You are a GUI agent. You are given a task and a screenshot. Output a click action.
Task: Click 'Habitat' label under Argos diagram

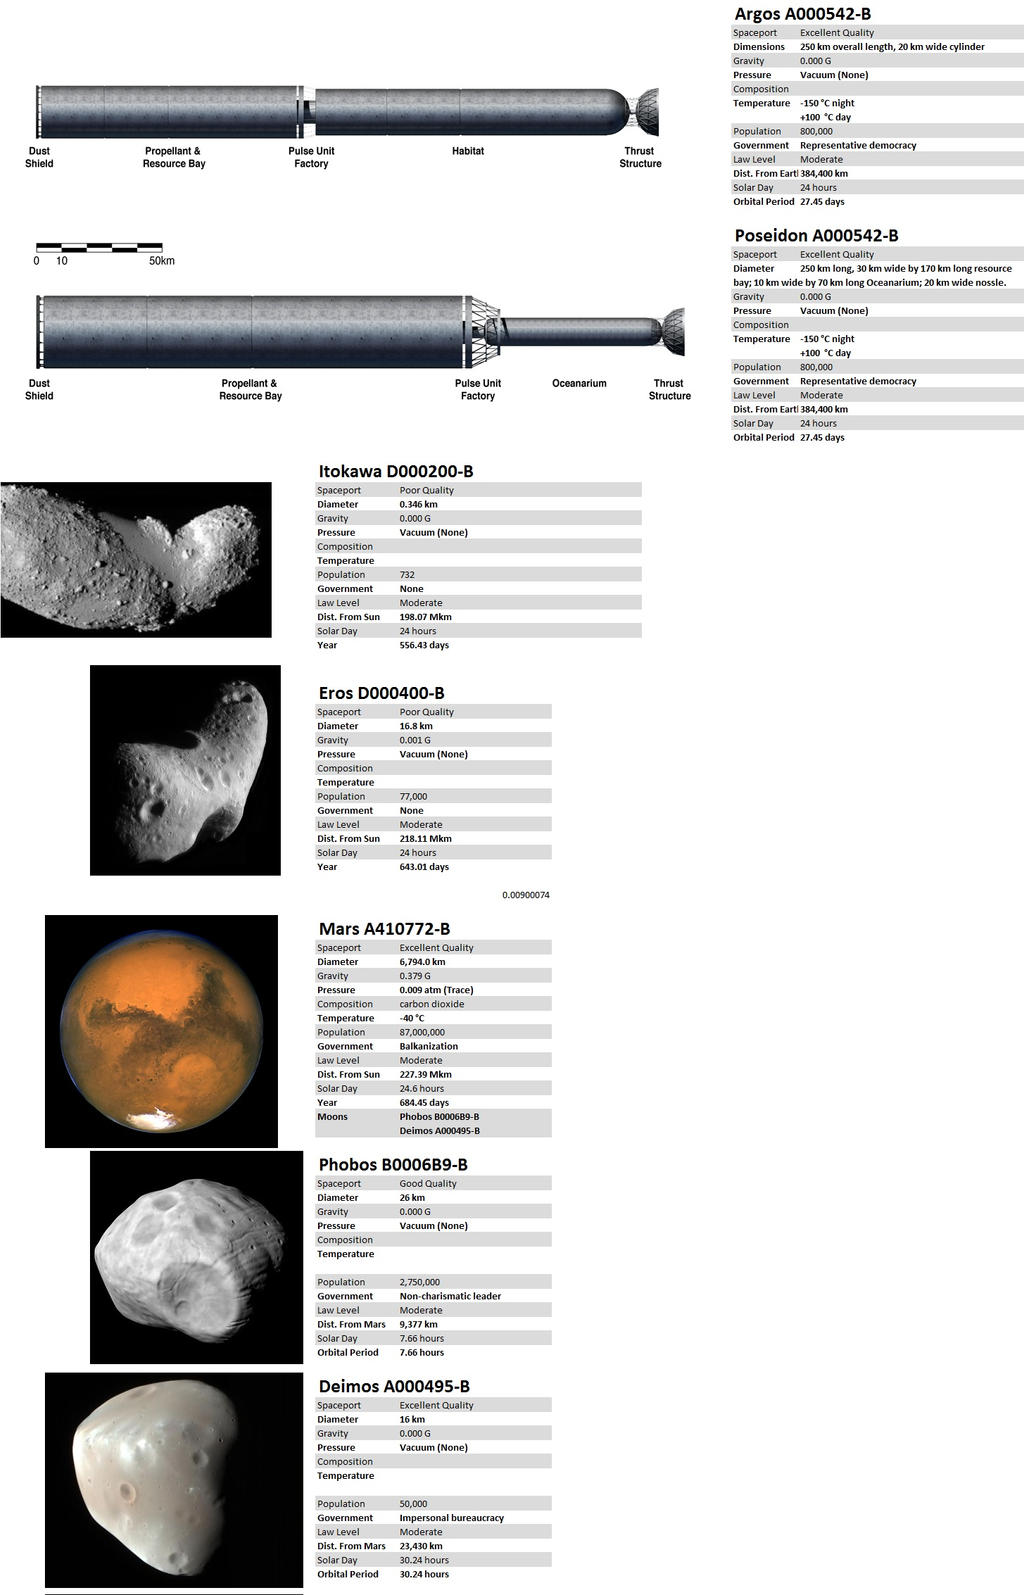tap(468, 151)
